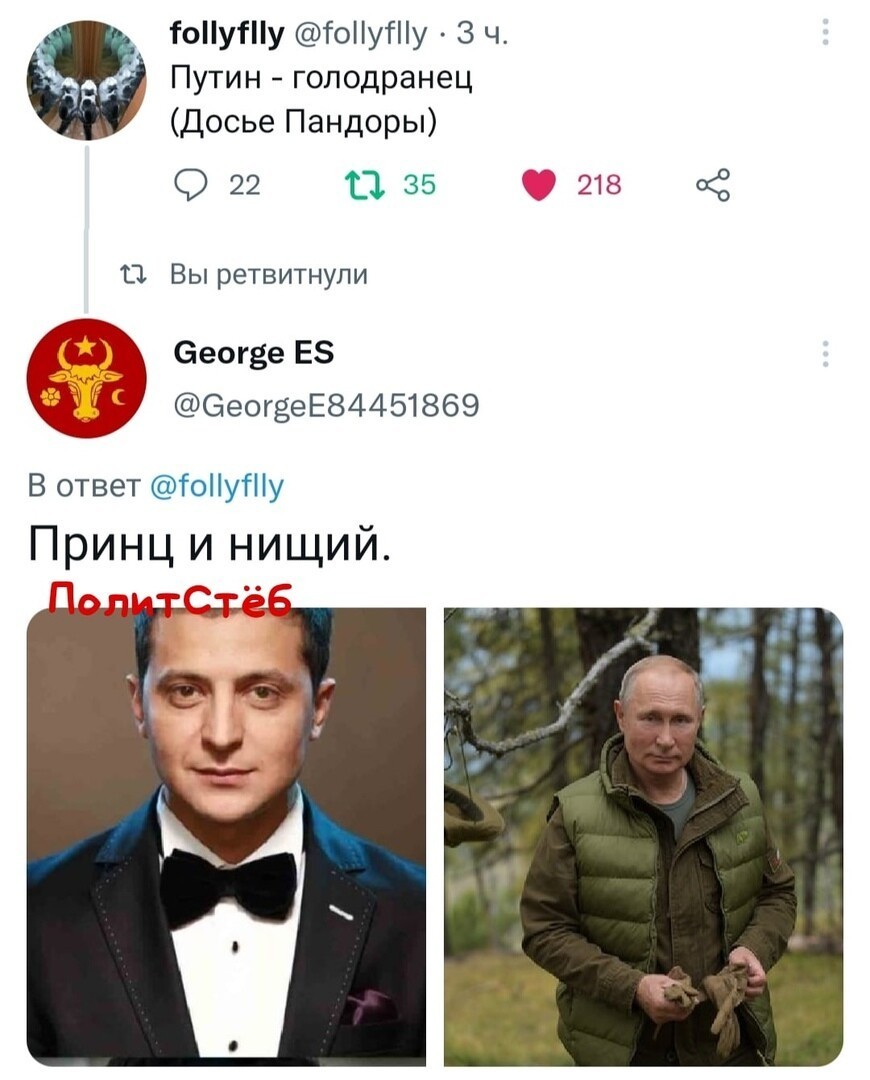Screen dimensions: 870x1080
Task: Tap the 'Вы ретвитнули' label
Action: 269,274
